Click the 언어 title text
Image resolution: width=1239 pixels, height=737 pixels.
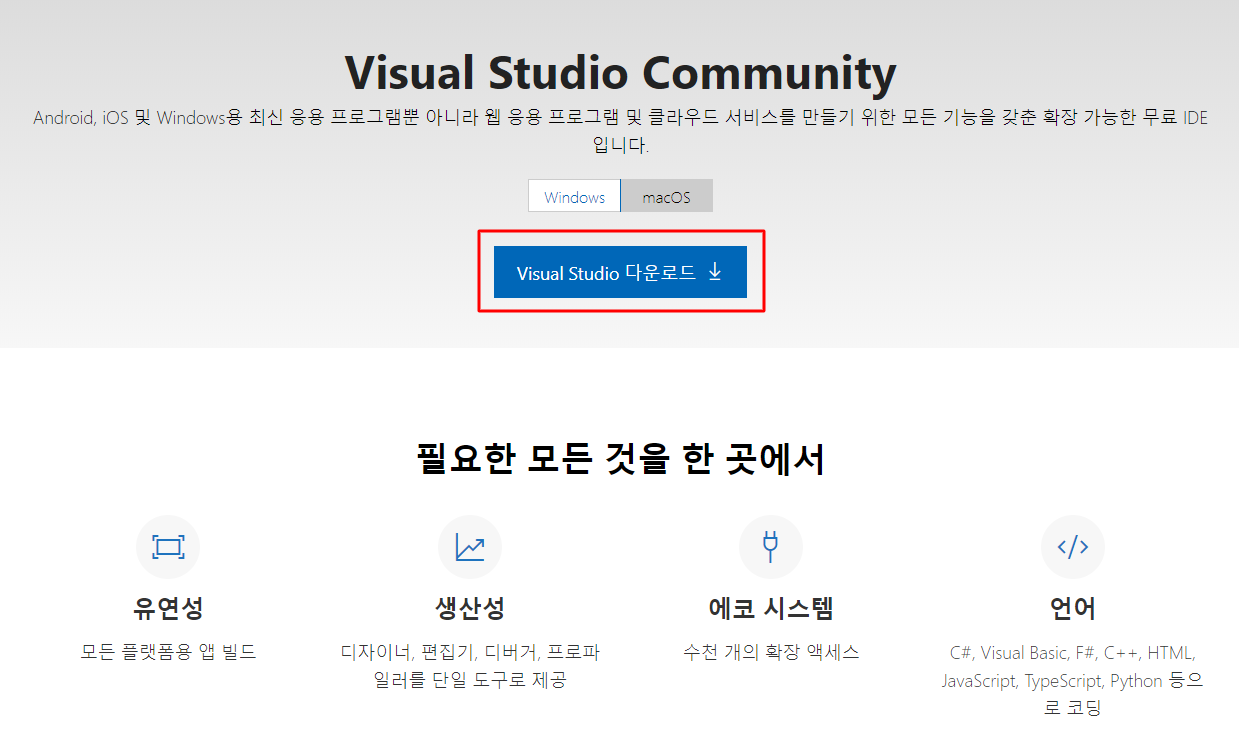point(1073,607)
